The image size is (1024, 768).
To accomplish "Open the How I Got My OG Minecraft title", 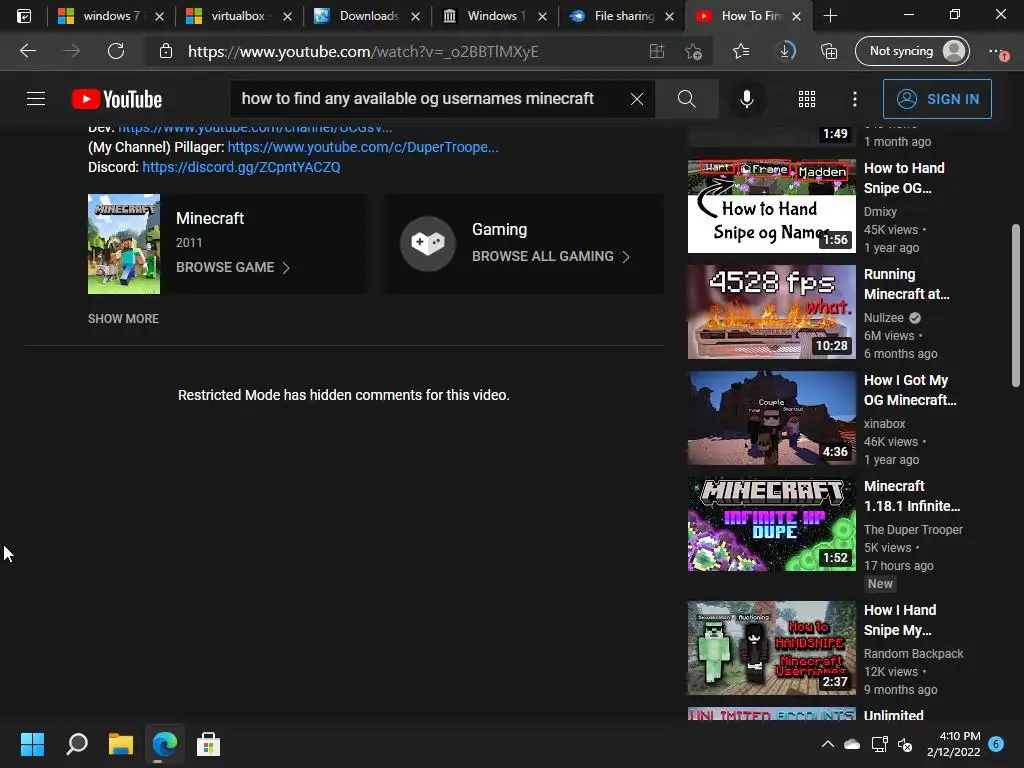I will (910, 390).
